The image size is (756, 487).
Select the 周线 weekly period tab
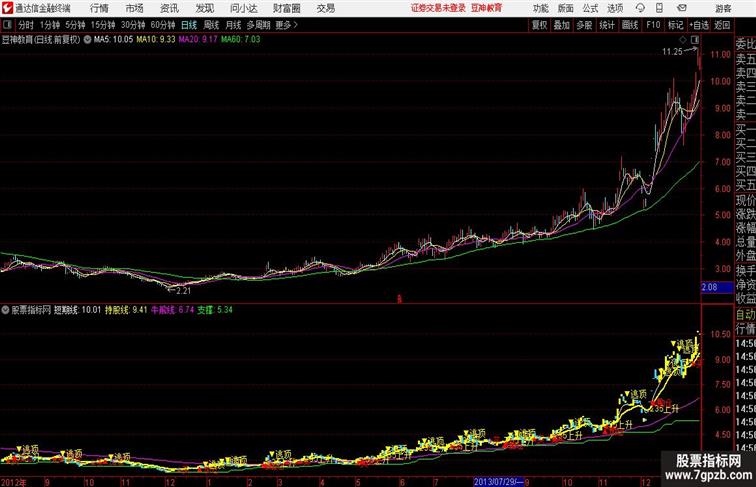point(211,25)
